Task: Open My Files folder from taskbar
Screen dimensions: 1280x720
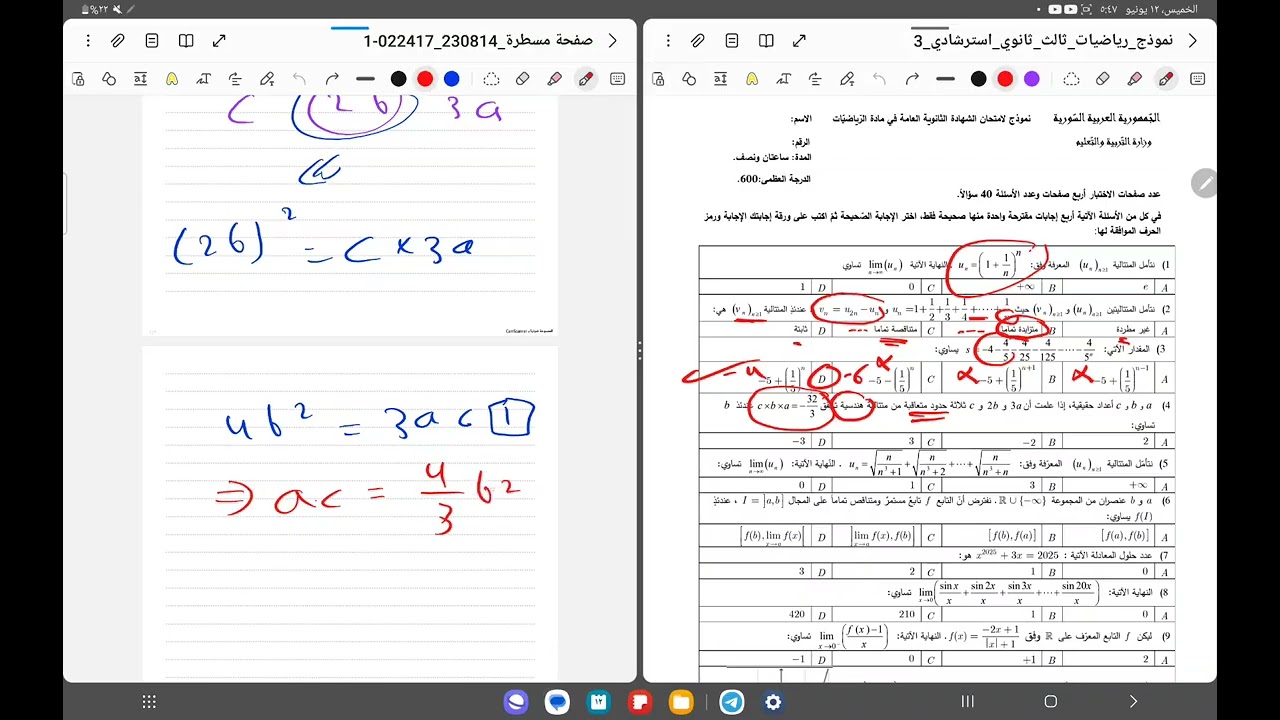Action: point(680,702)
